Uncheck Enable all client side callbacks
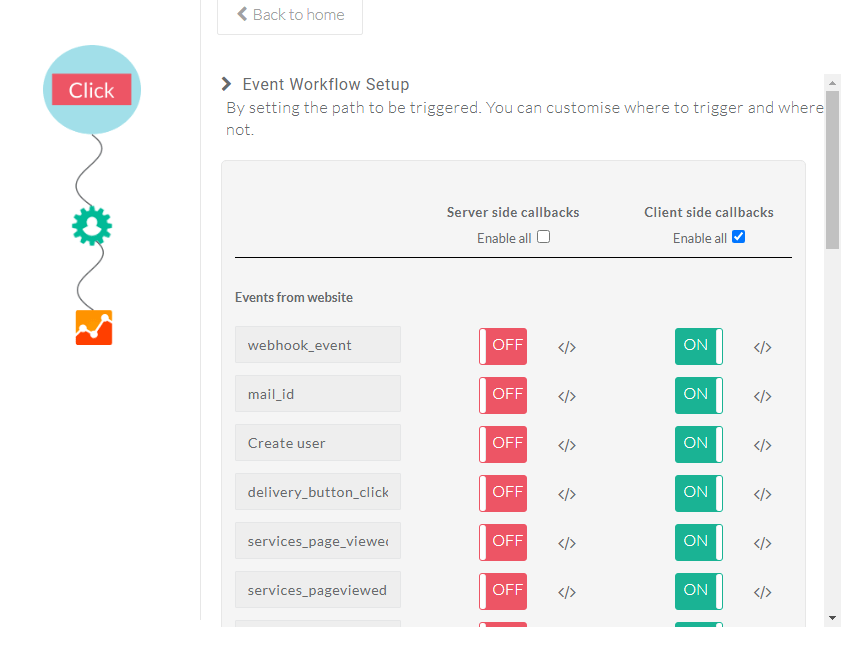The width and height of the screenshot is (859, 646). [x=738, y=237]
